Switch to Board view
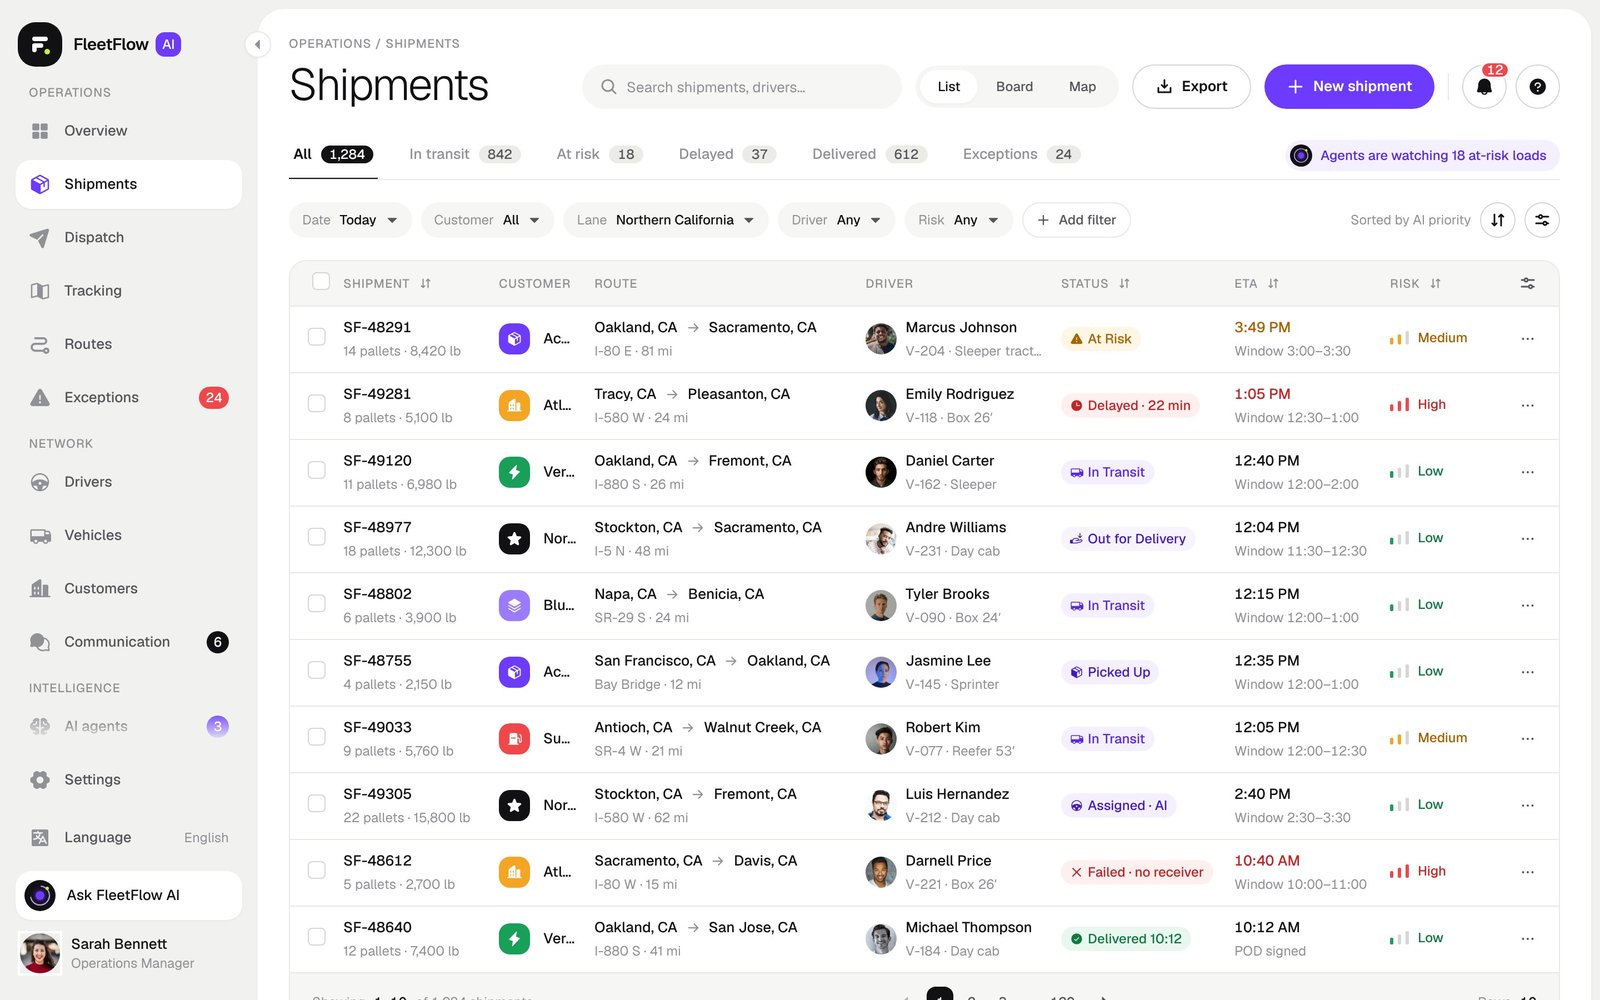1600x1000 pixels. point(1014,87)
